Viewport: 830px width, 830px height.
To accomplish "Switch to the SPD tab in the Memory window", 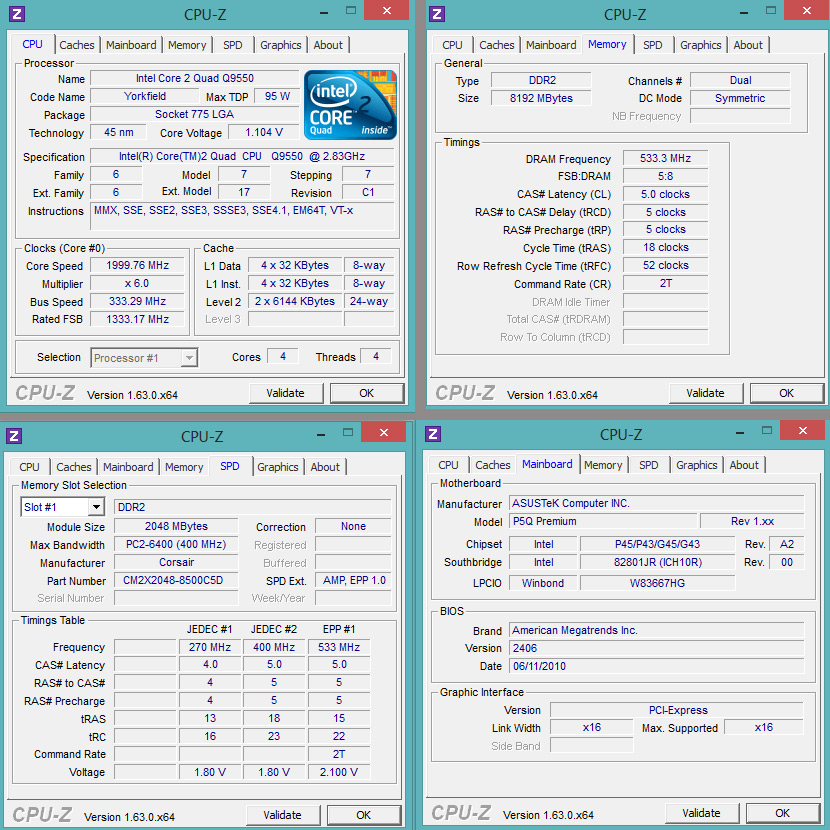I will [653, 45].
